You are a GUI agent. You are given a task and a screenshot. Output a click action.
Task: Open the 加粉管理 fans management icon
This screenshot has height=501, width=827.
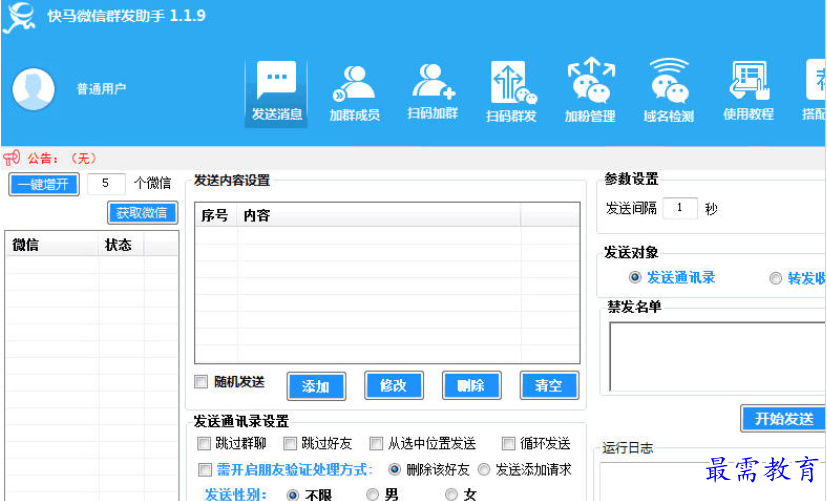(590, 91)
